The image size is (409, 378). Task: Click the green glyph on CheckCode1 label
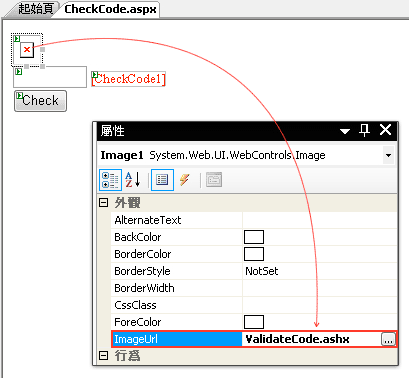(x=95, y=75)
